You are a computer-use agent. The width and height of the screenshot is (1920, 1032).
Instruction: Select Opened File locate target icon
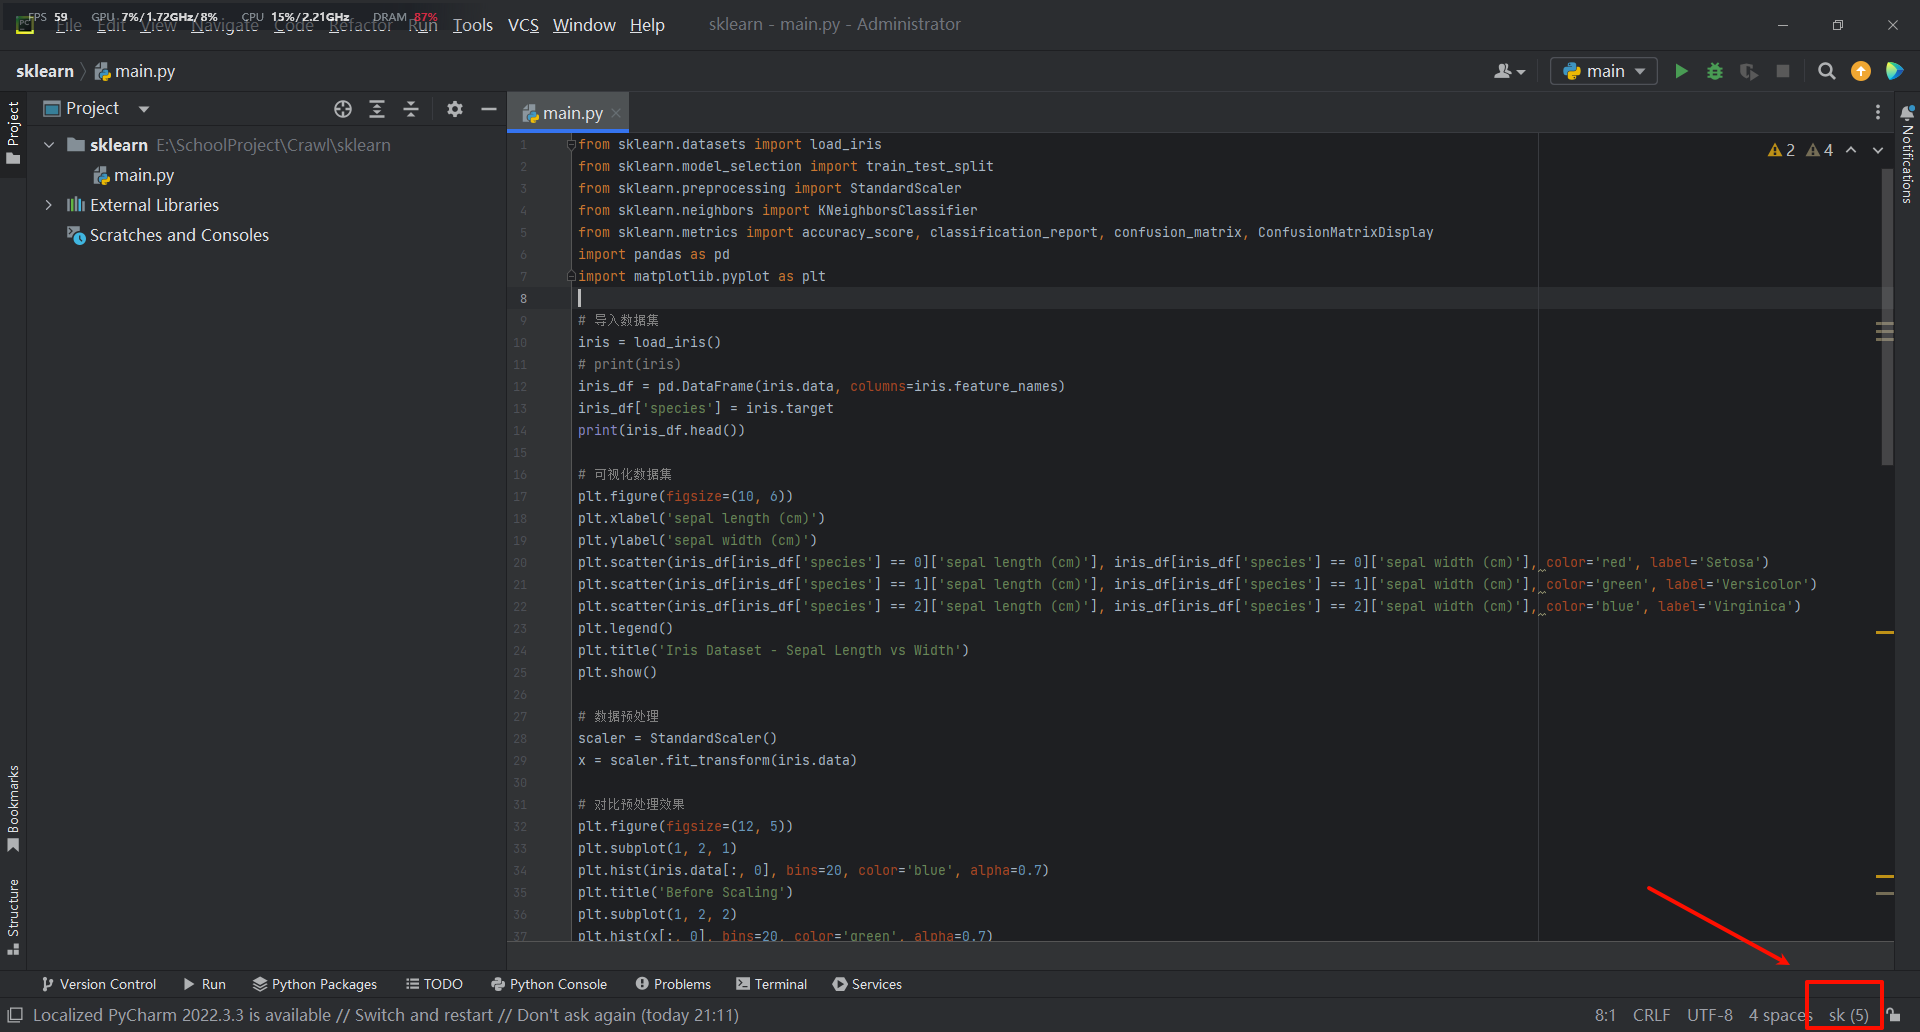pyautogui.click(x=343, y=109)
